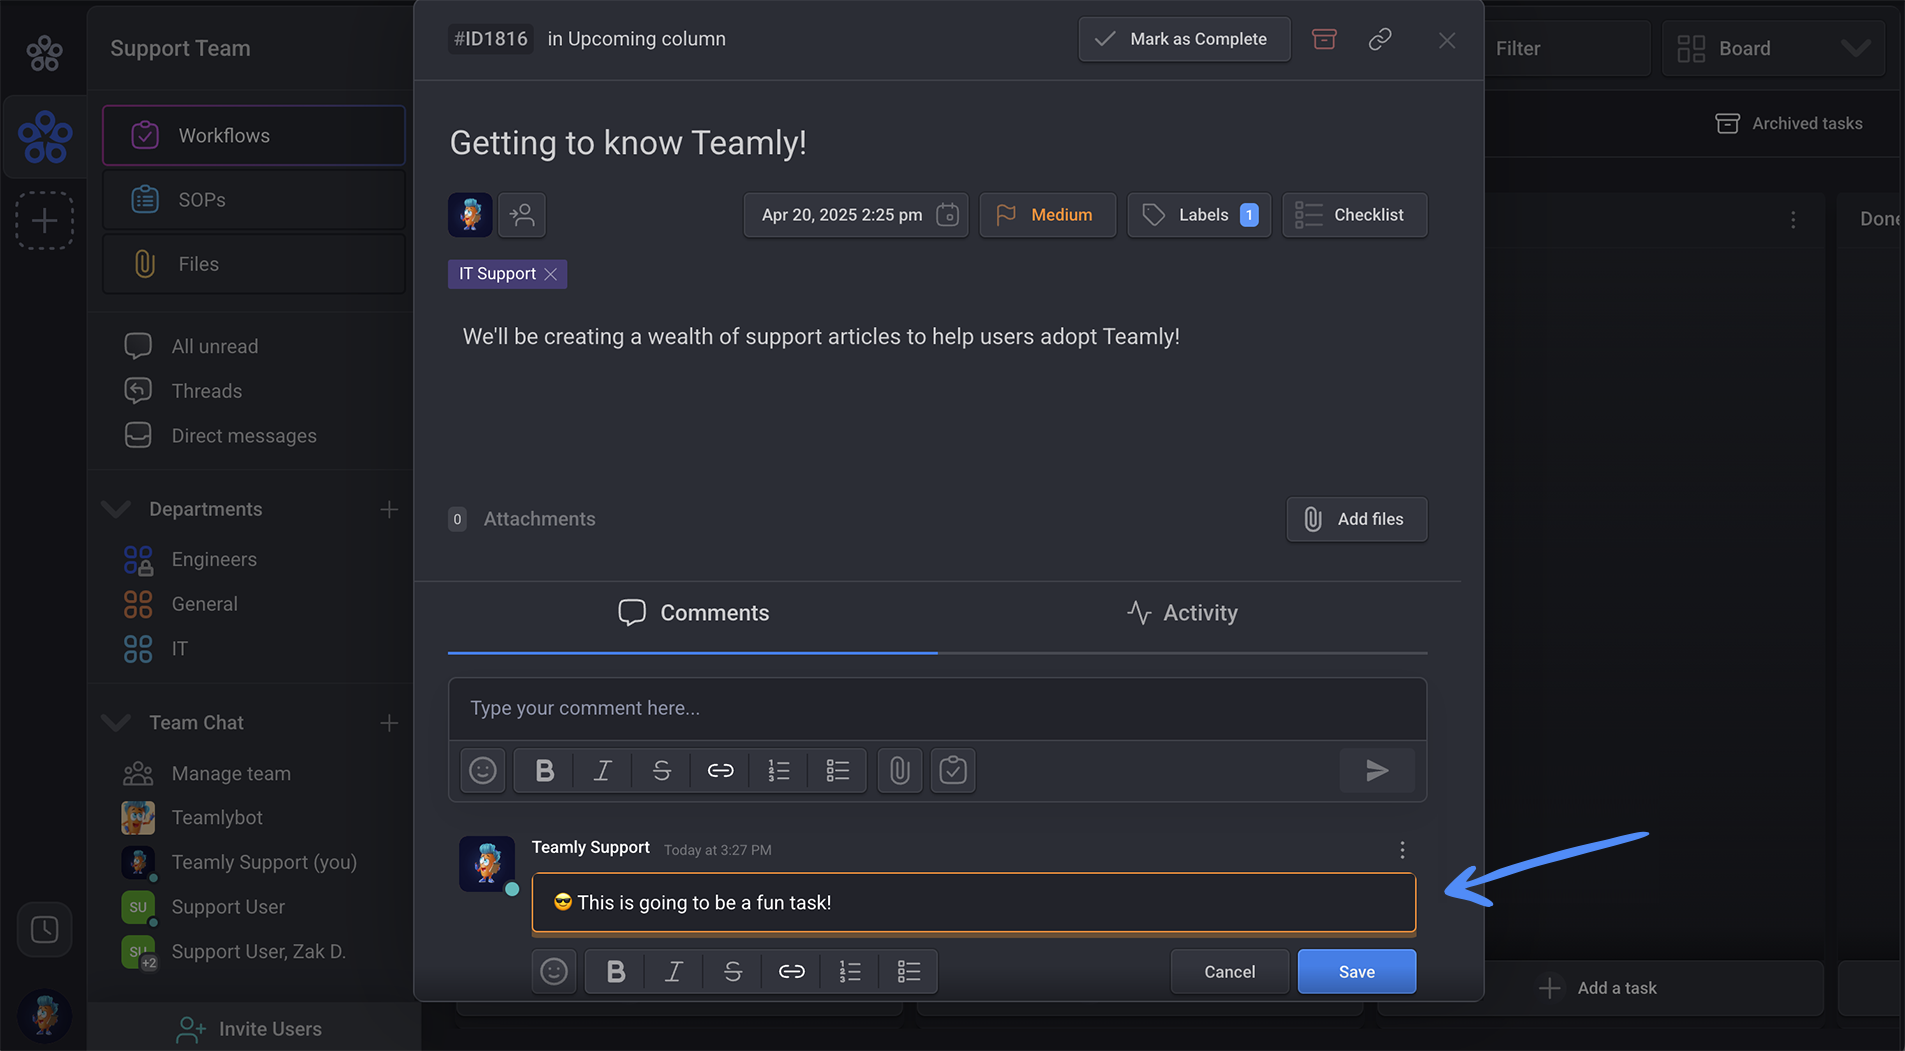The height and width of the screenshot is (1051, 1905).
Task: Switch to the Comments tab
Action: (693, 613)
